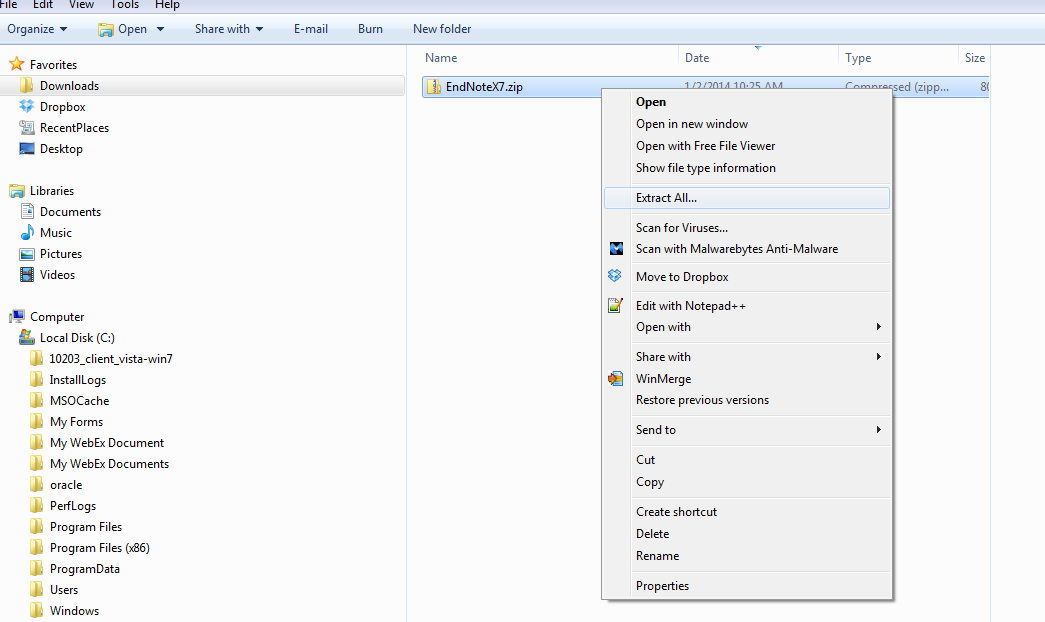Screen dimensions: 1045x622
Task: Select the EndNoteX7.zip file icon
Action: 434,87
